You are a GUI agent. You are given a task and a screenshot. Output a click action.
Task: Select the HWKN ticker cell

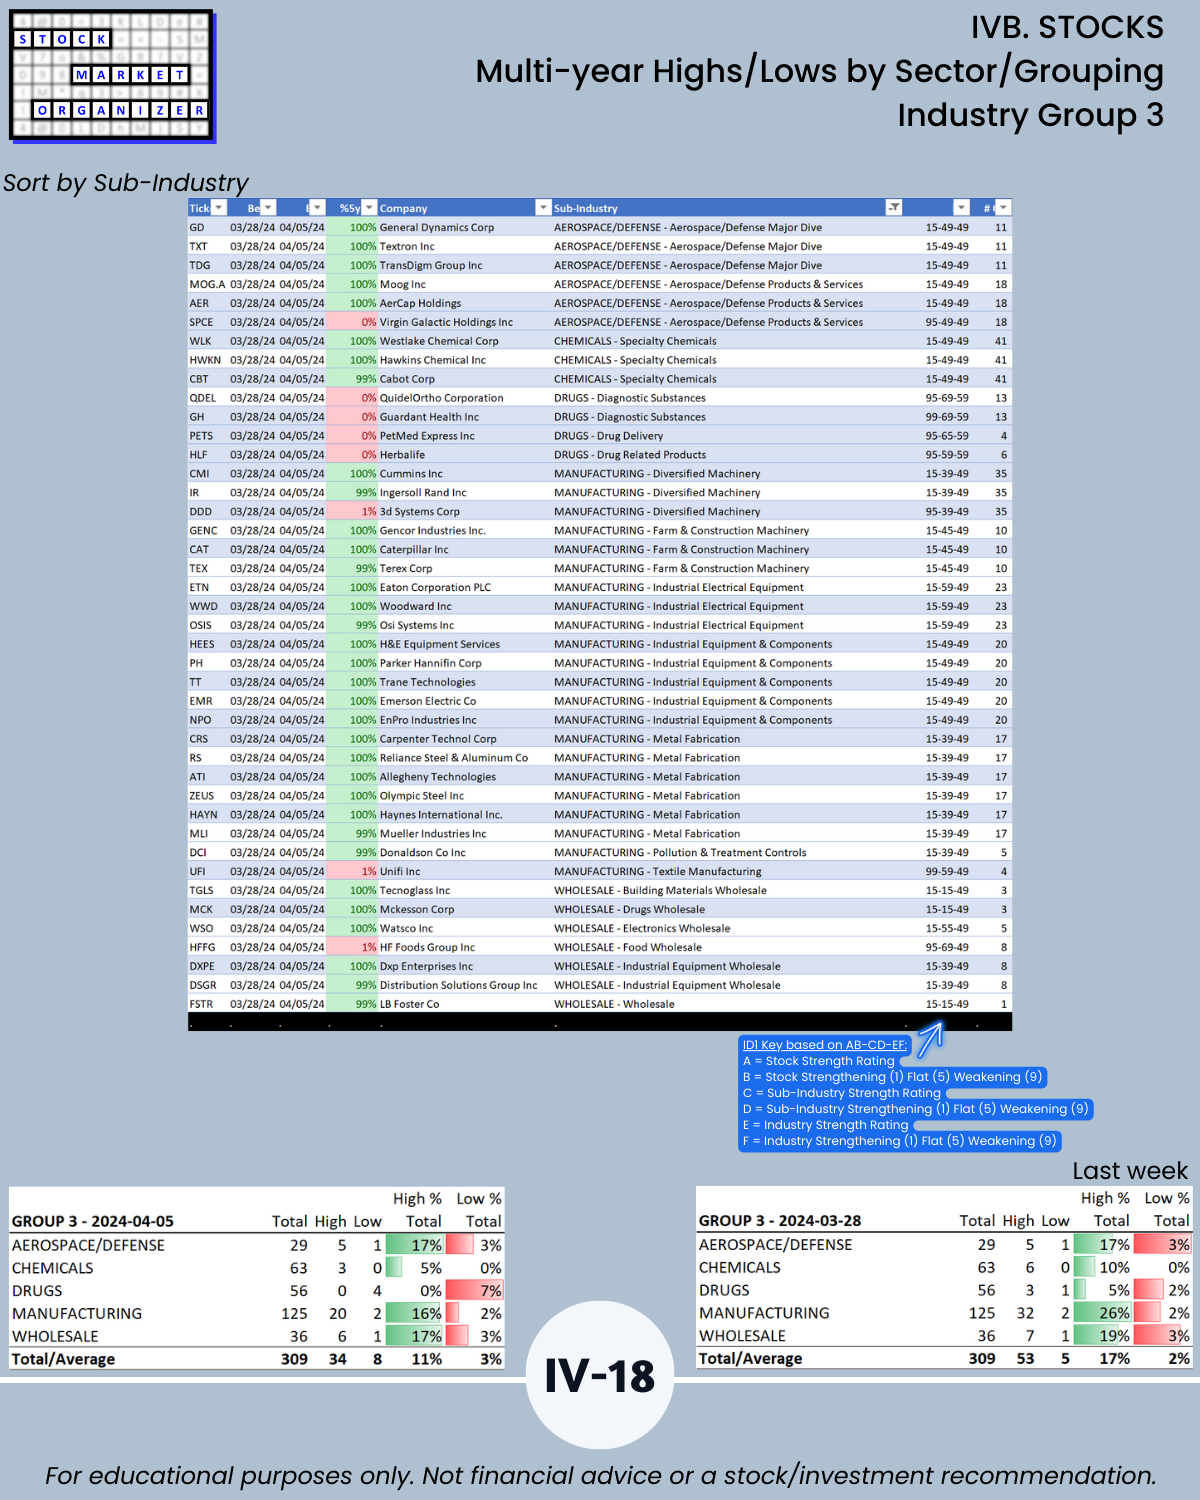tap(205, 361)
